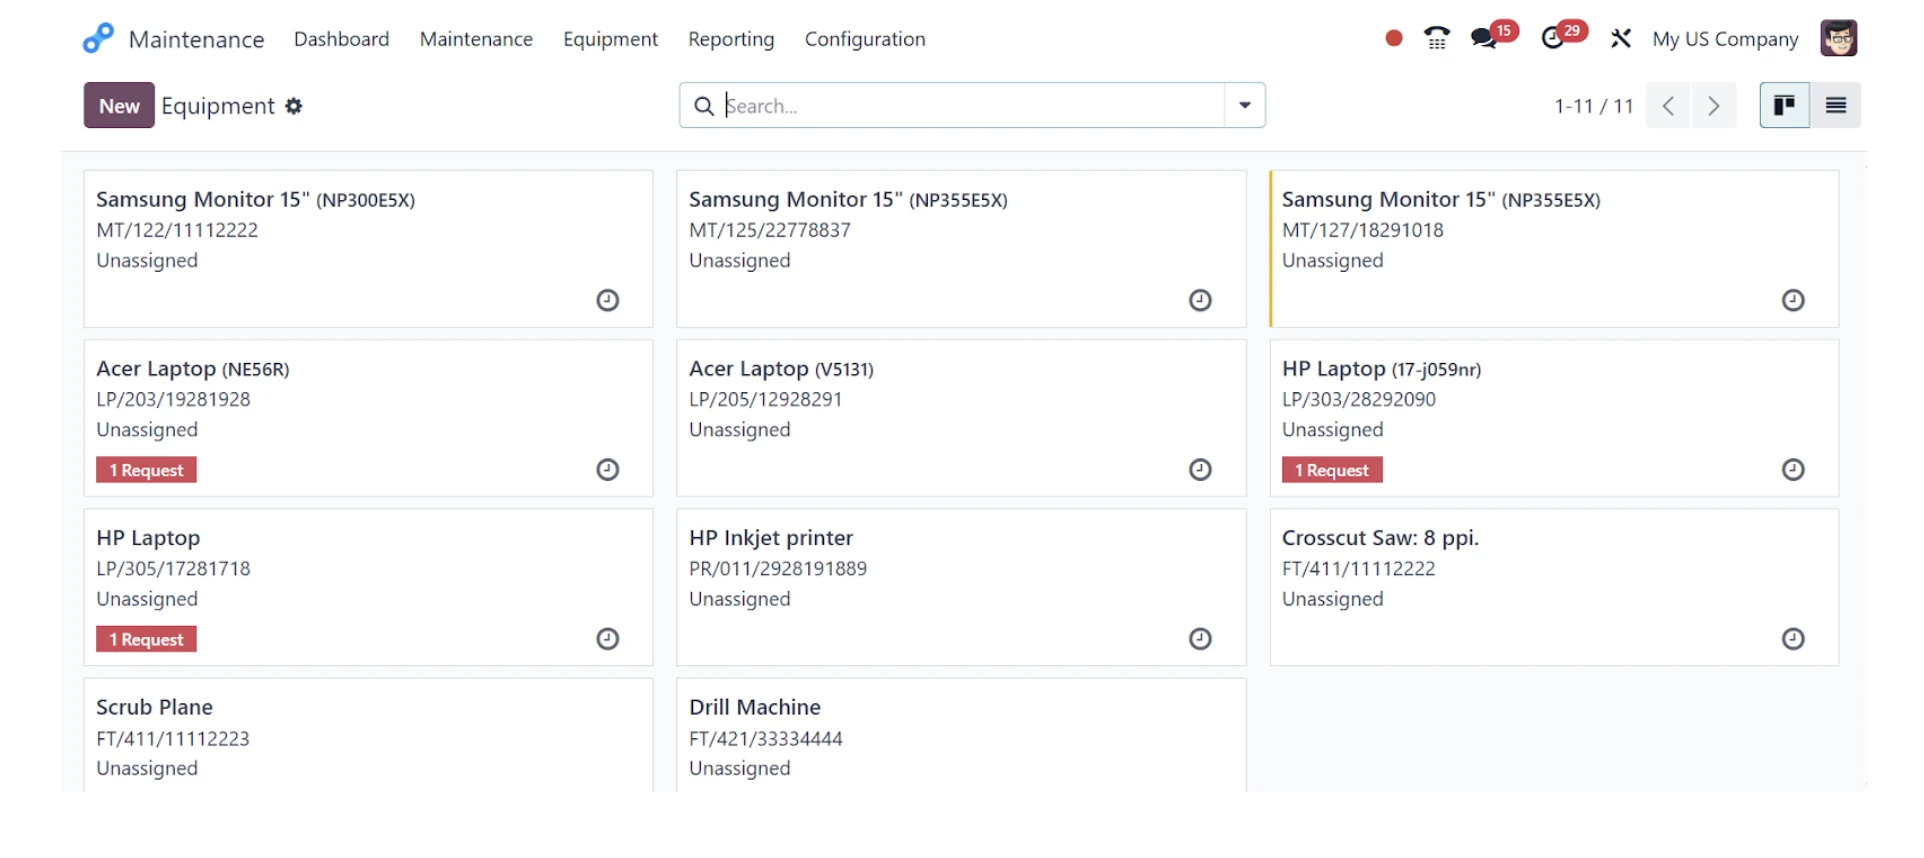
Task: Expand the search filter options dropdown
Action: pos(1245,105)
